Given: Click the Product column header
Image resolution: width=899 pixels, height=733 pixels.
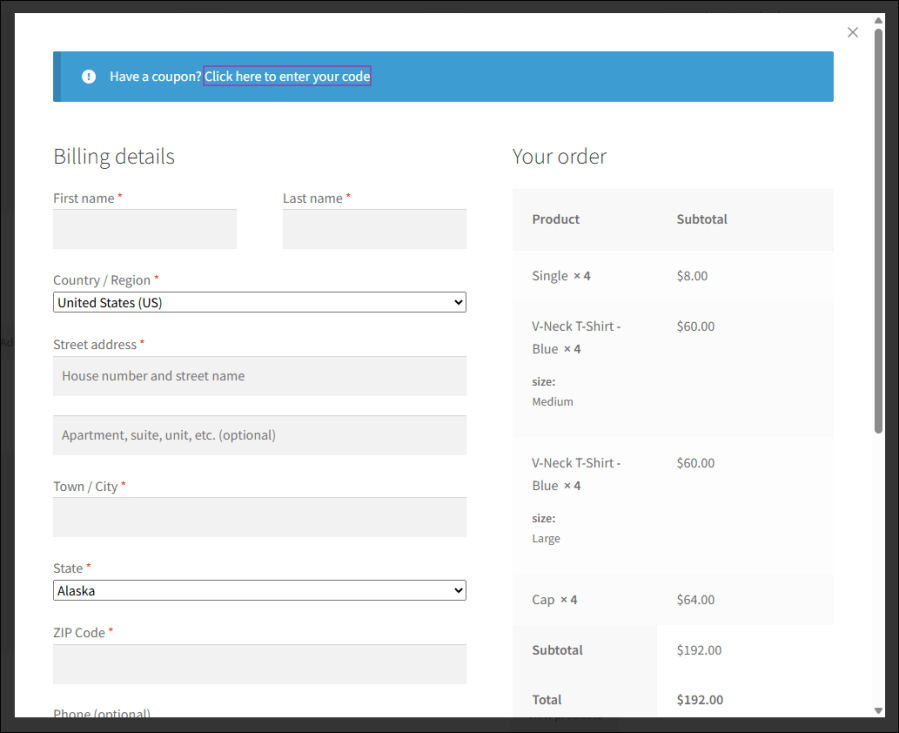Looking at the screenshot, I should [x=556, y=219].
